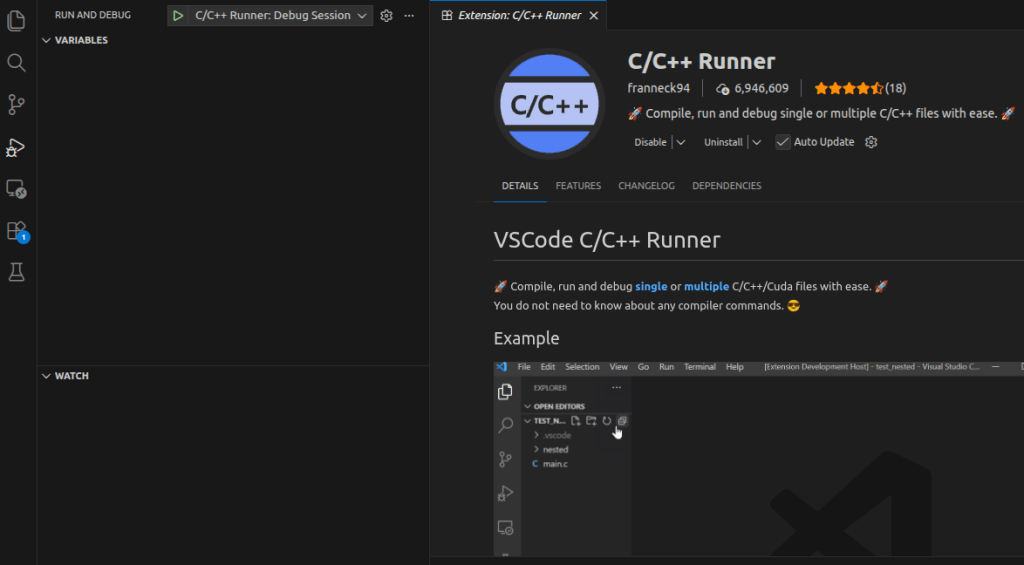Viewport: 1024px width, 565px height.
Task: Switch to the Changelog tab
Action: point(646,186)
